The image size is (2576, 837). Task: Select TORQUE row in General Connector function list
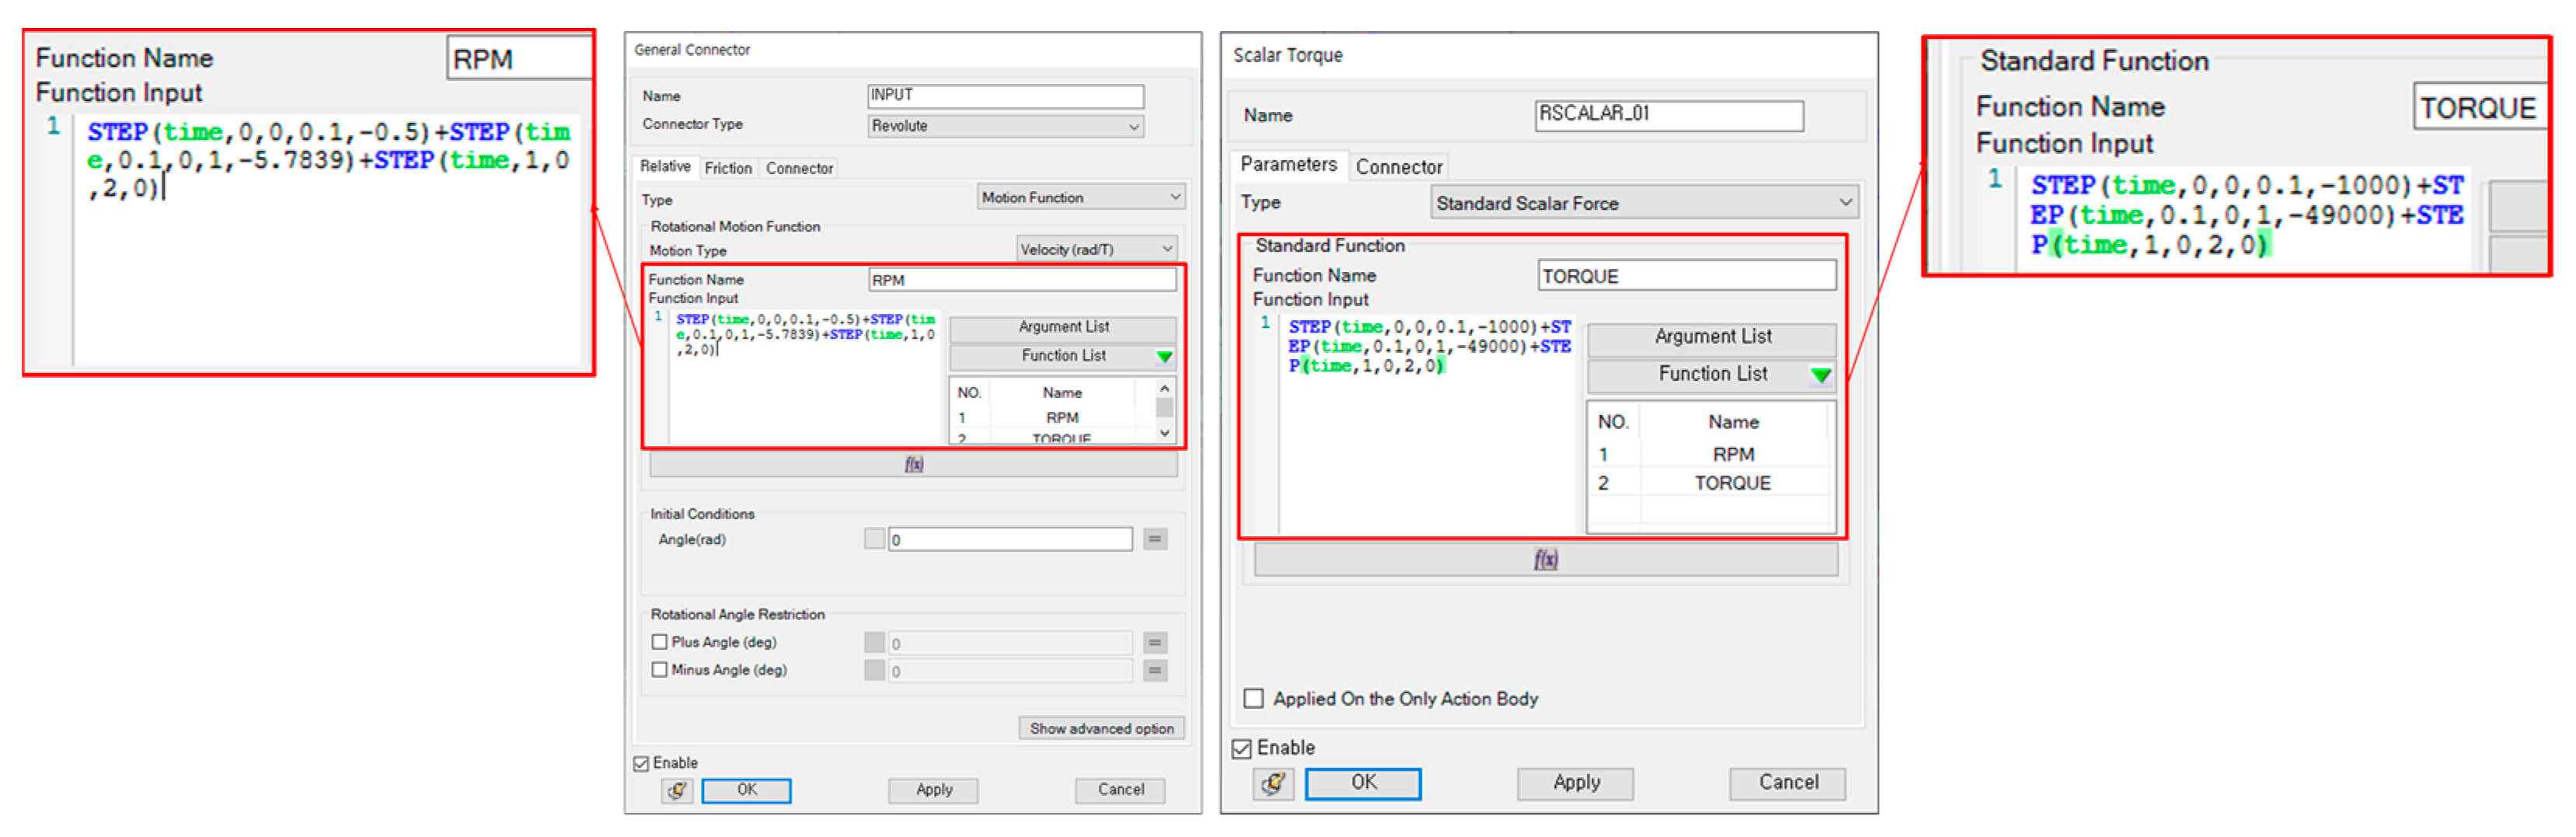pyautogui.click(x=1052, y=438)
